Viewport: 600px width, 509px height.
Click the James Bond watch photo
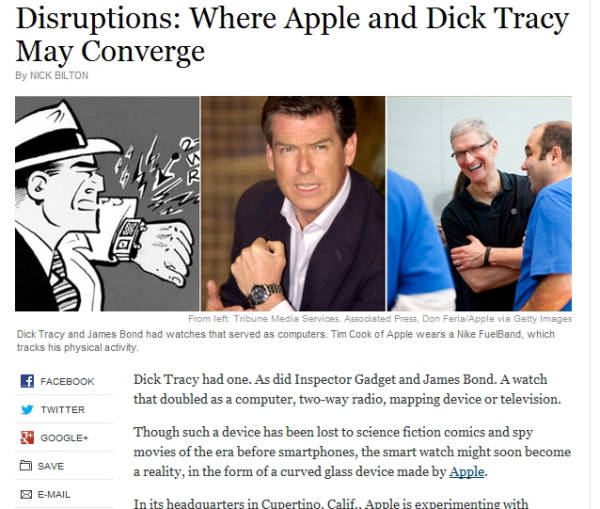click(x=293, y=203)
